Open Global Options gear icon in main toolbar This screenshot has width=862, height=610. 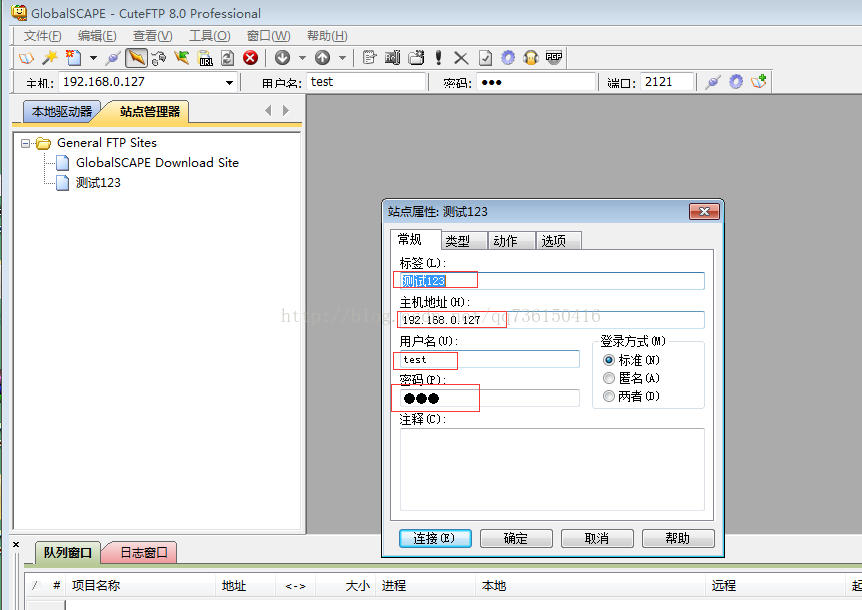pyautogui.click(x=508, y=58)
